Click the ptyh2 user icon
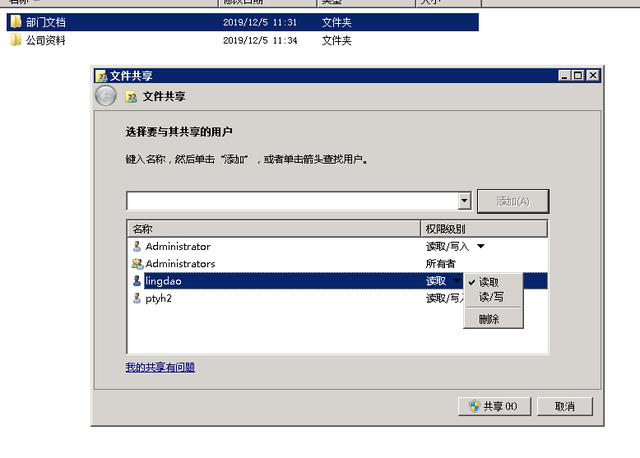The height and width of the screenshot is (458, 640). [137, 298]
